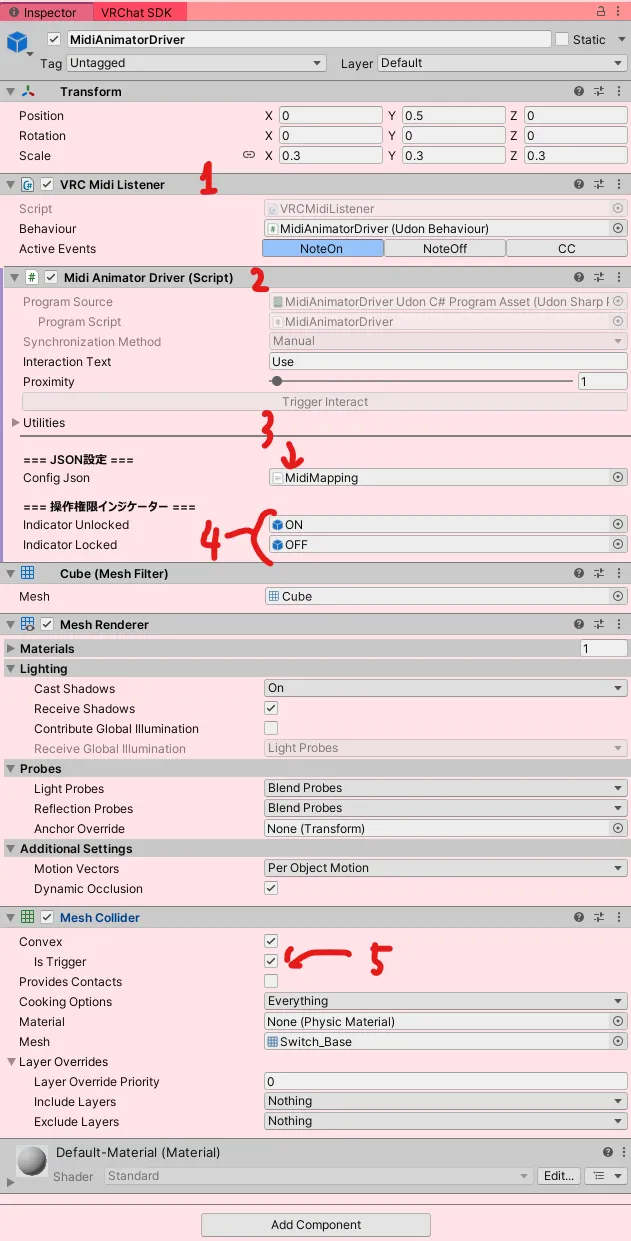631x1241 pixels.
Task: Disable the Is Trigger checkbox
Action: click(x=271, y=961)
